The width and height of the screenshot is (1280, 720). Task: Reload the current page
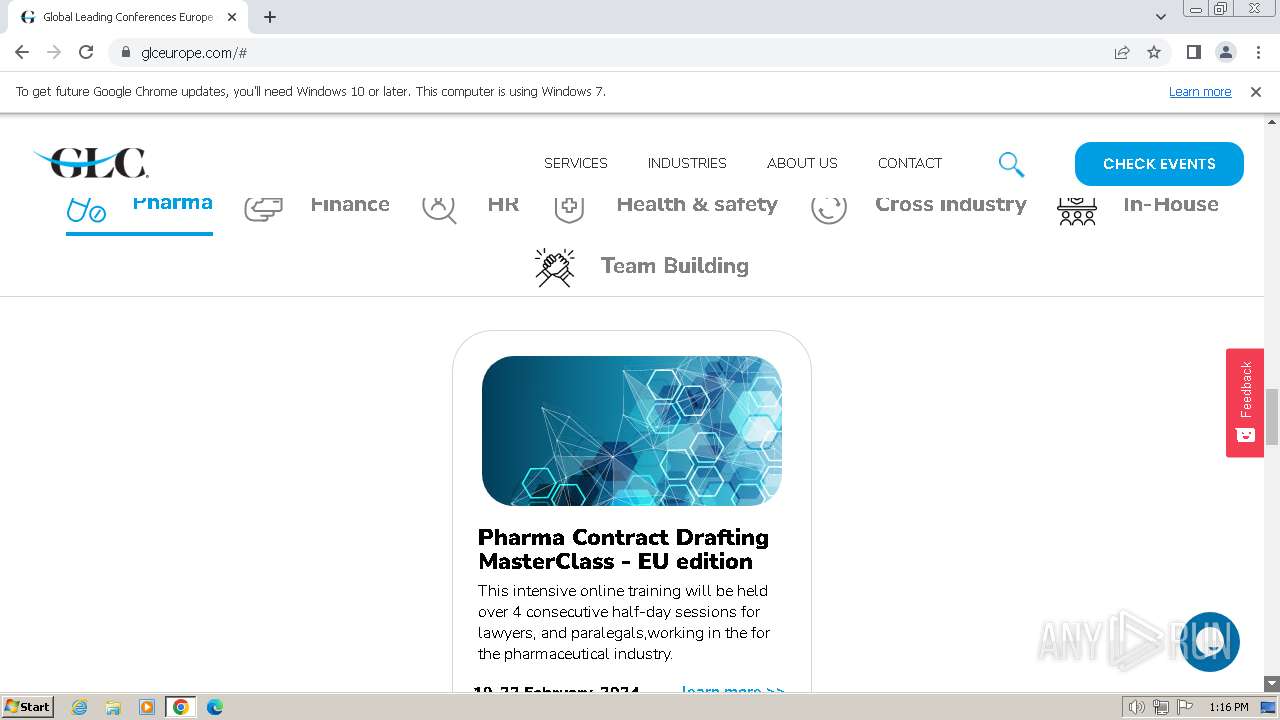tap(86, 52)
